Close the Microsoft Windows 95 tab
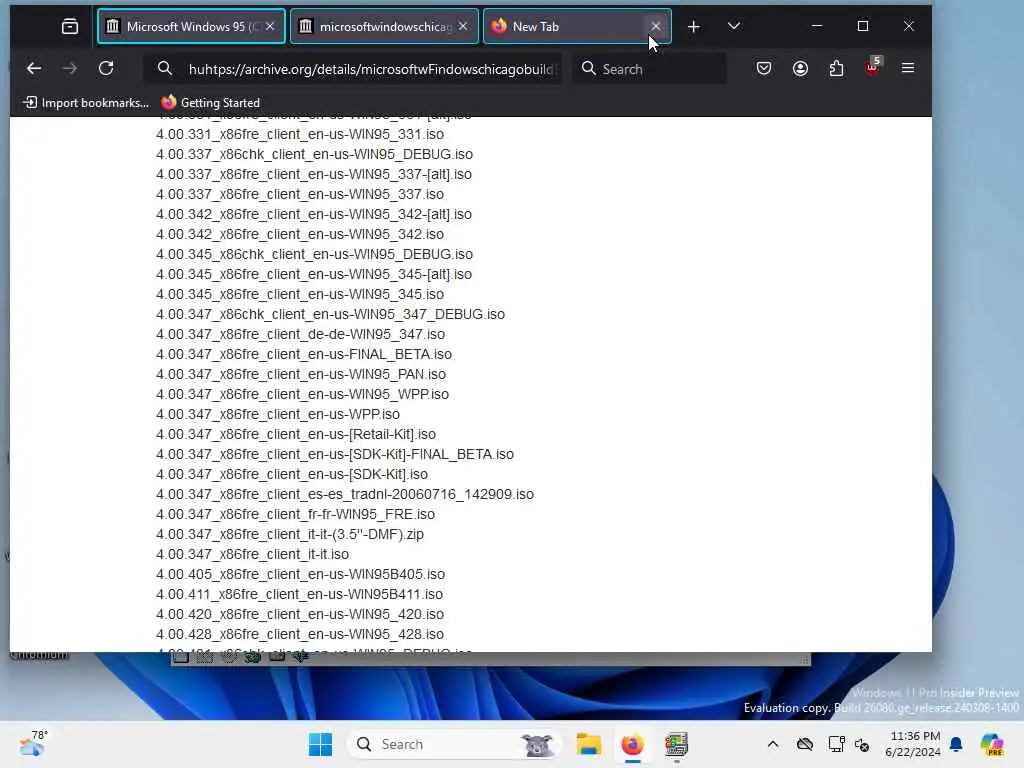The image size is (1024, 768). point(270,26)
